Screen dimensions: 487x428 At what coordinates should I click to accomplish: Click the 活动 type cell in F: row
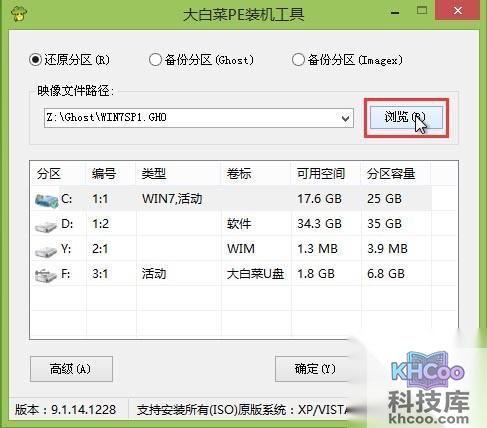coord(154,274)
